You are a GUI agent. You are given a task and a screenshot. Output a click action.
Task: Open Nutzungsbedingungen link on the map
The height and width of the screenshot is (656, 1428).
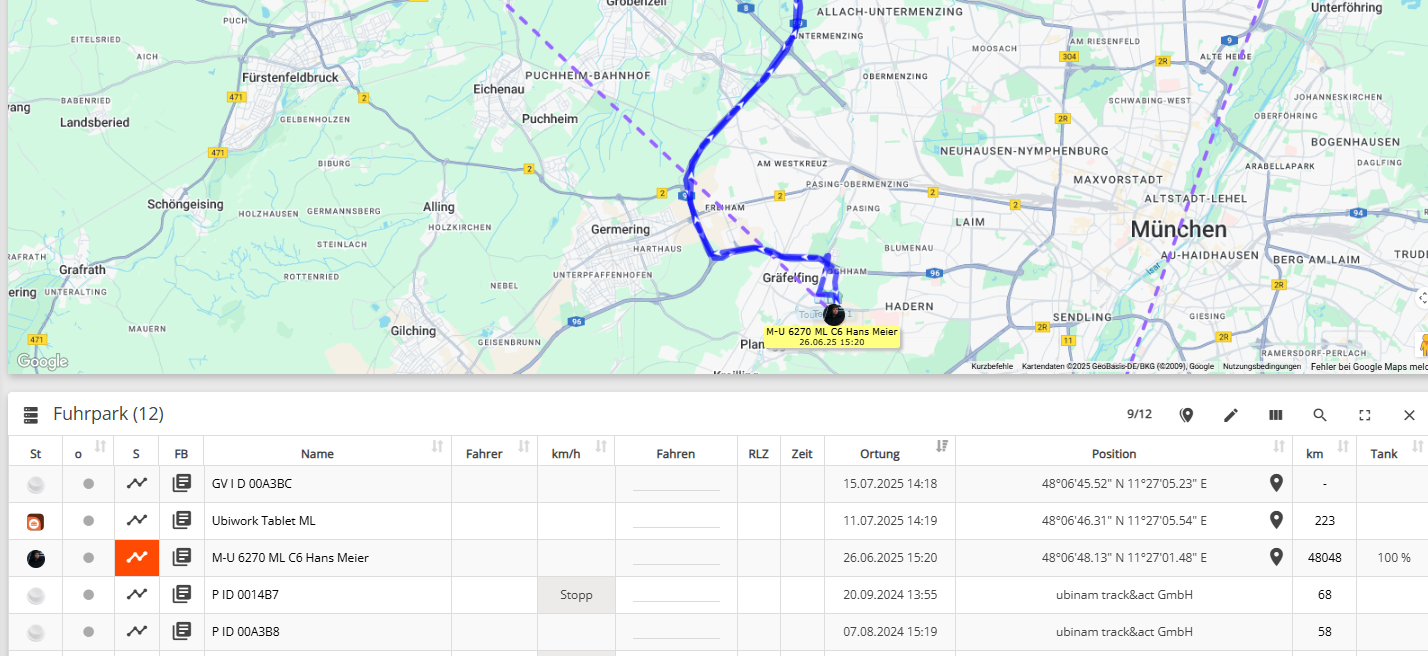pyautogui.click(x=1261, y=367)
